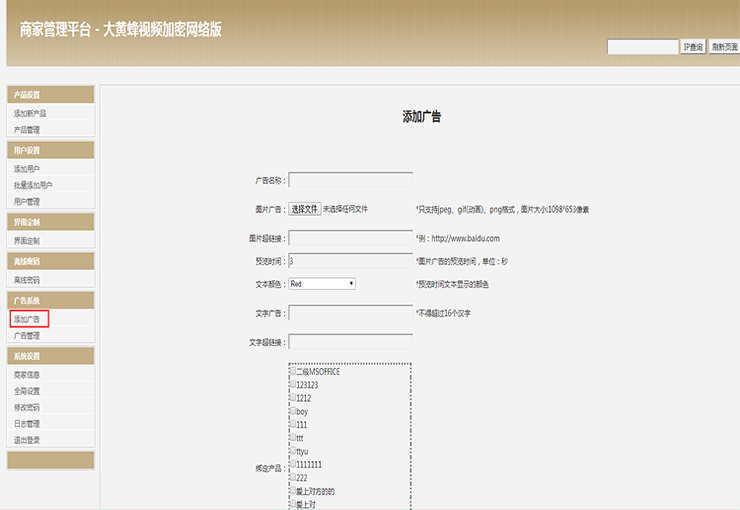Click the 选择文件 file chooser button

pos(305,209)
